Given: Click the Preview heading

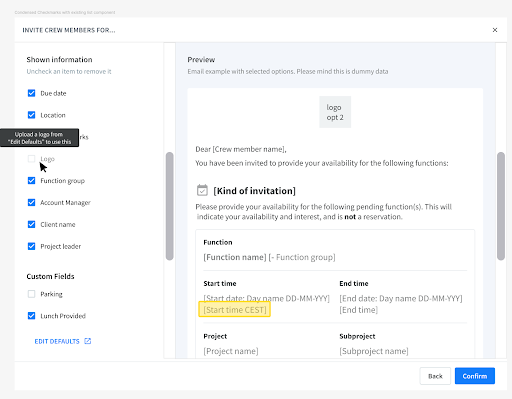Looking at the screenshot, I should coord(201,60).
